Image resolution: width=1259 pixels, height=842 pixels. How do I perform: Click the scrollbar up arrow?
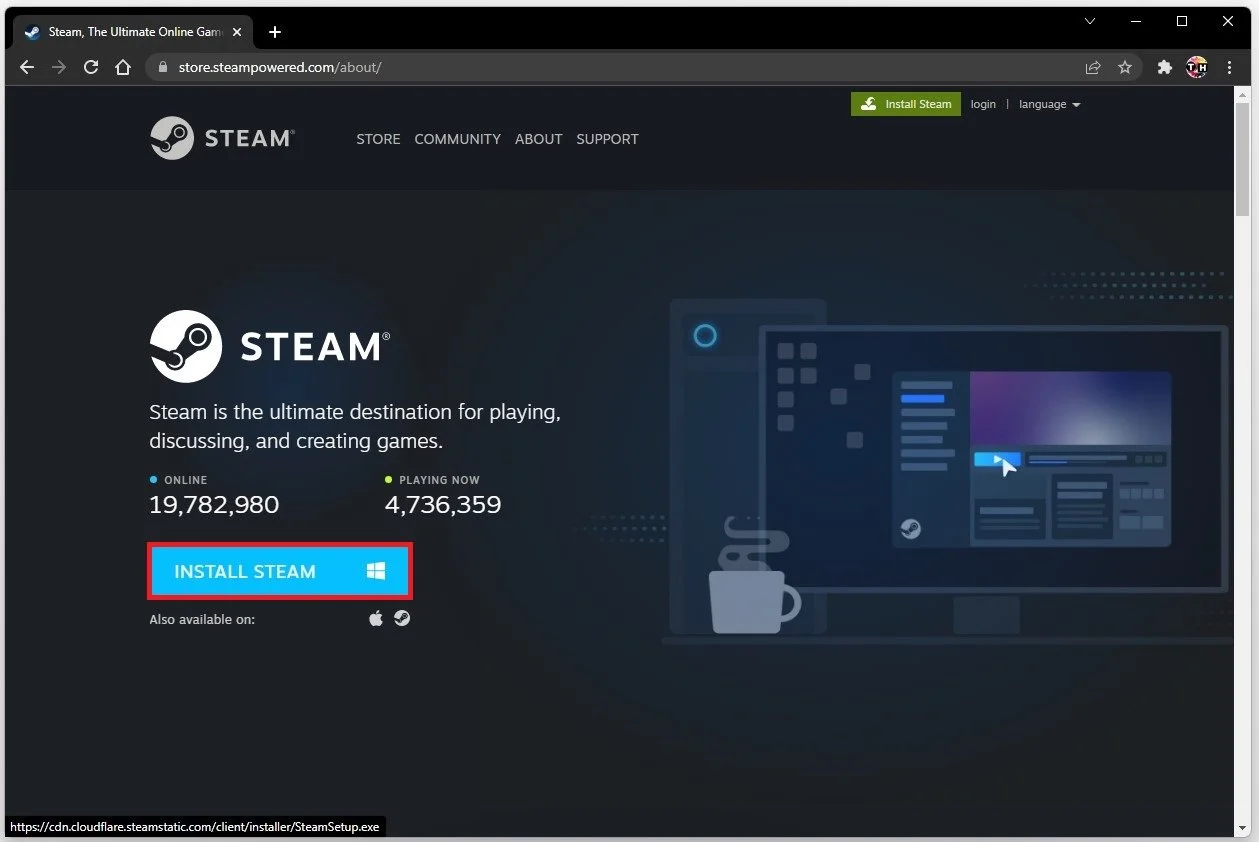point(1243,94)
